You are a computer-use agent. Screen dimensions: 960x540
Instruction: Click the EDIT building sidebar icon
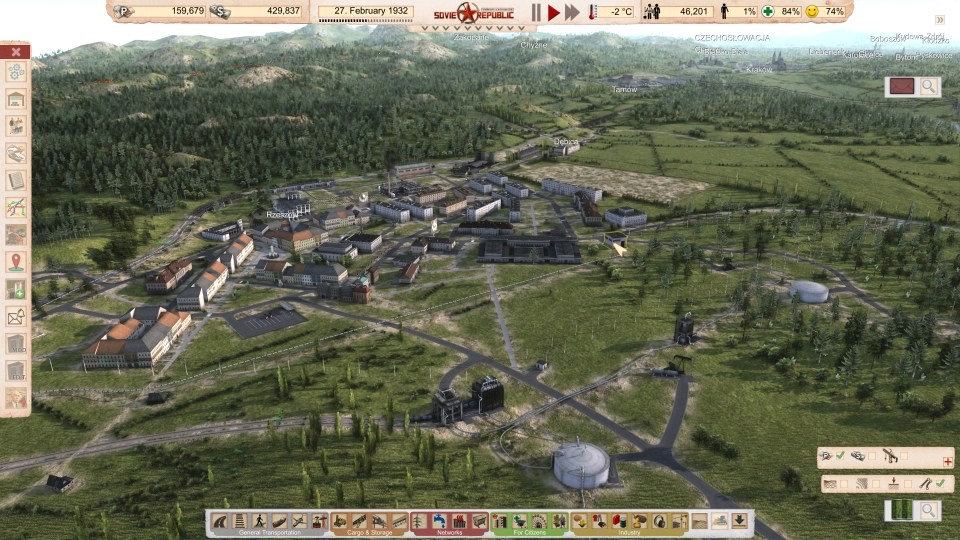[16, 370]
